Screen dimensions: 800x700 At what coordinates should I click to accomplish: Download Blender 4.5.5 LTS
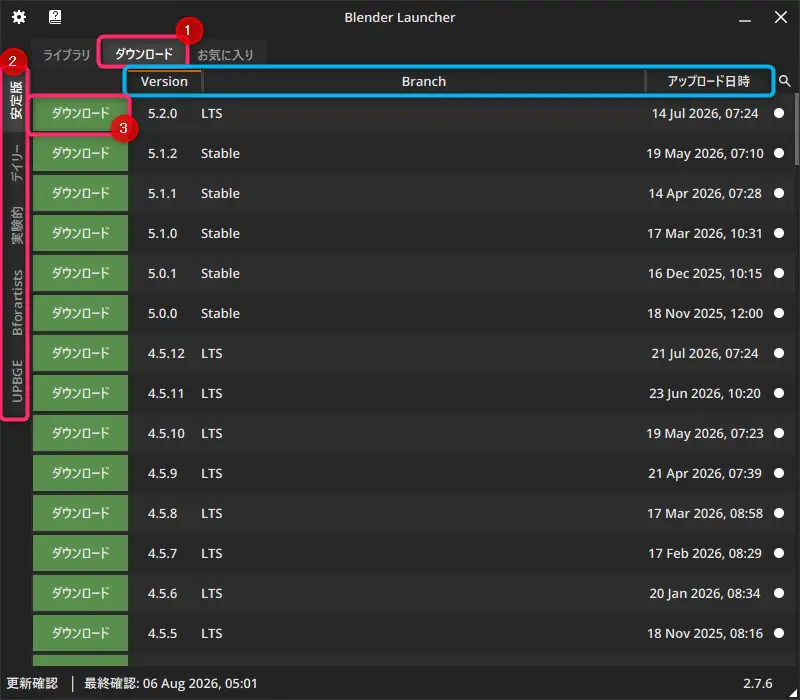click(81, 633)
